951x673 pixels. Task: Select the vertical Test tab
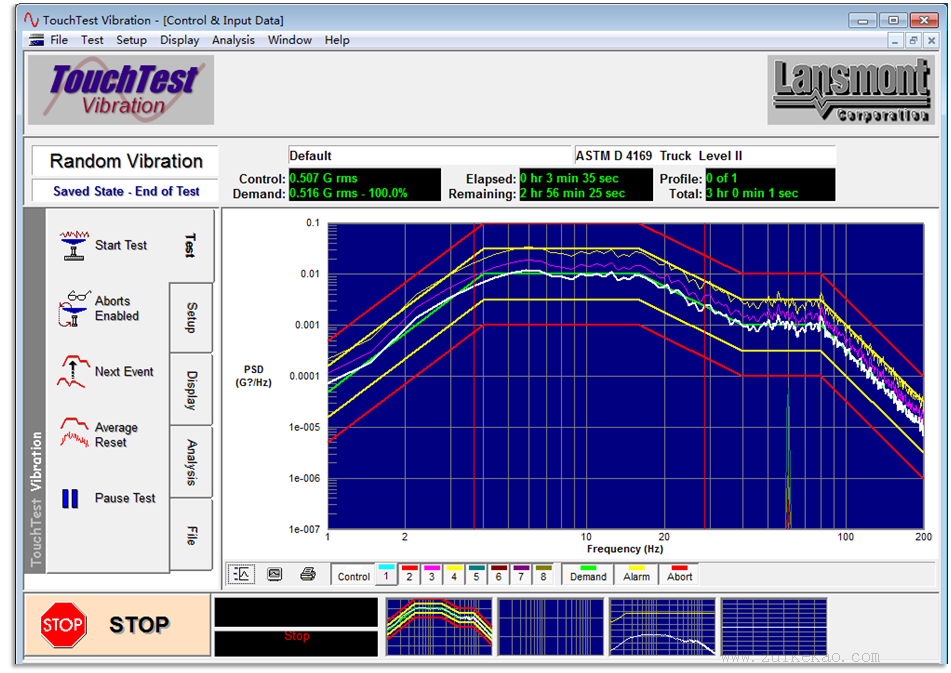tap(190, 246)
